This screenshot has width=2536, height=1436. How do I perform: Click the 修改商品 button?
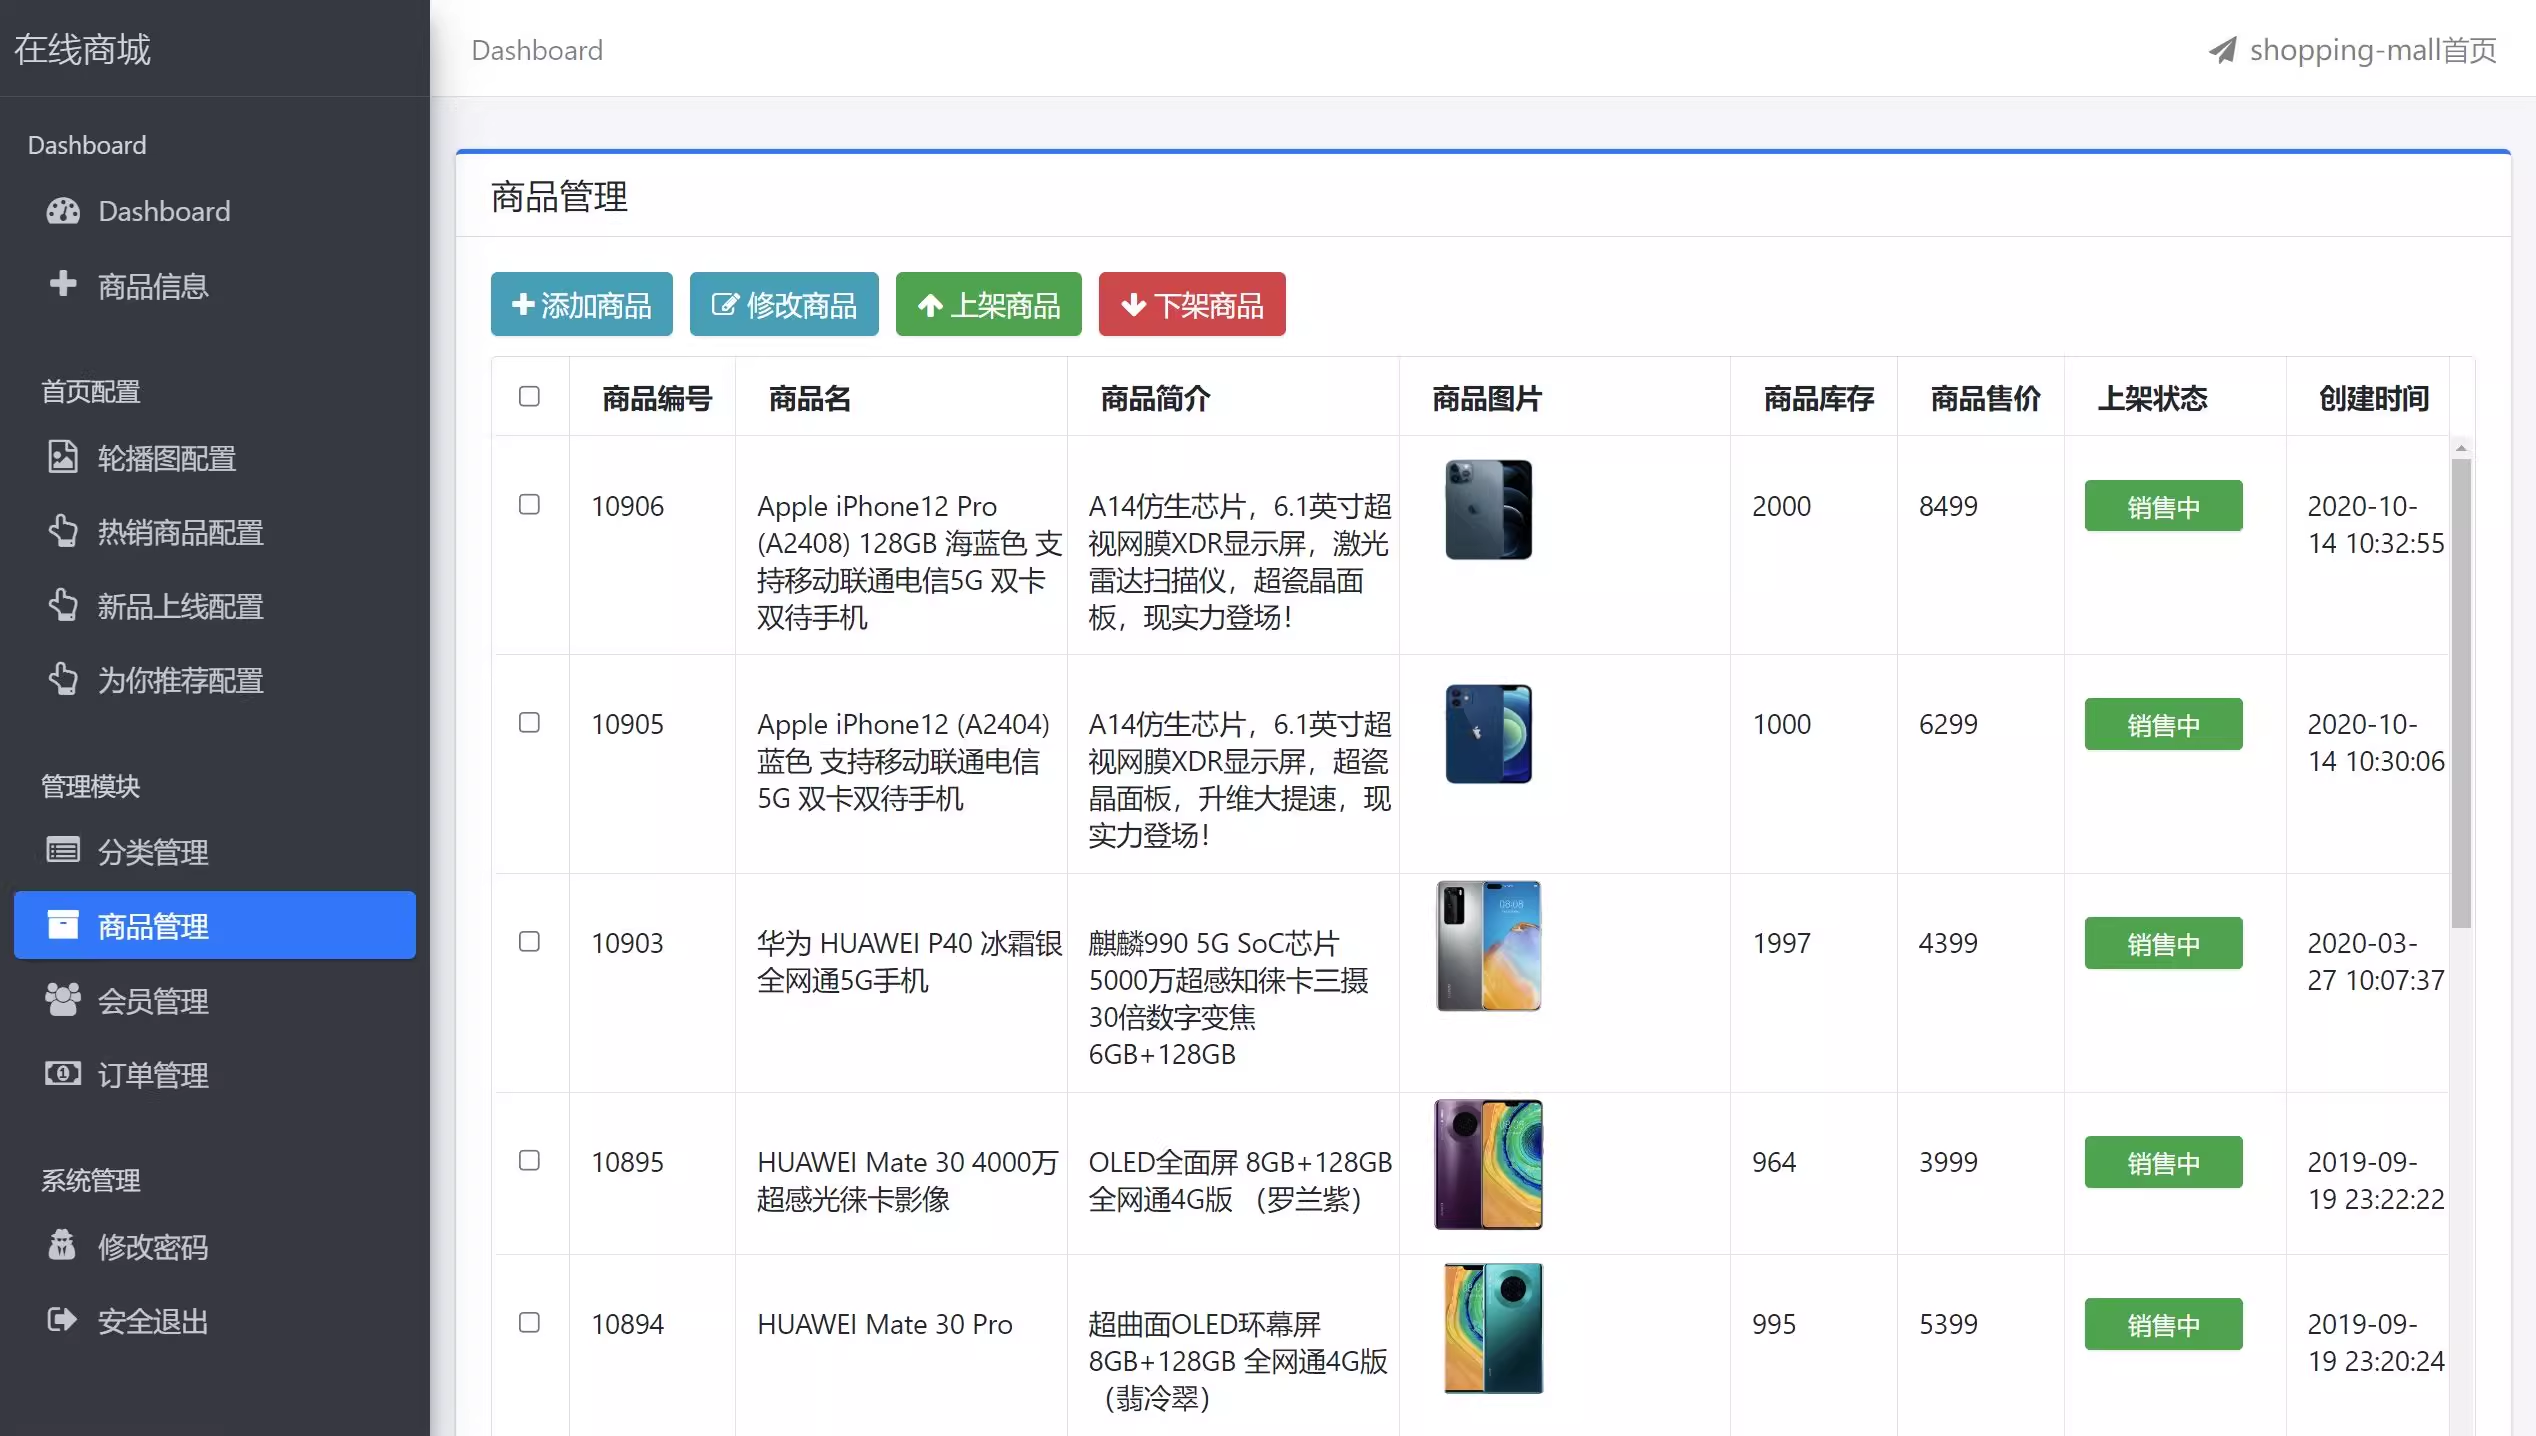(784, 304)
